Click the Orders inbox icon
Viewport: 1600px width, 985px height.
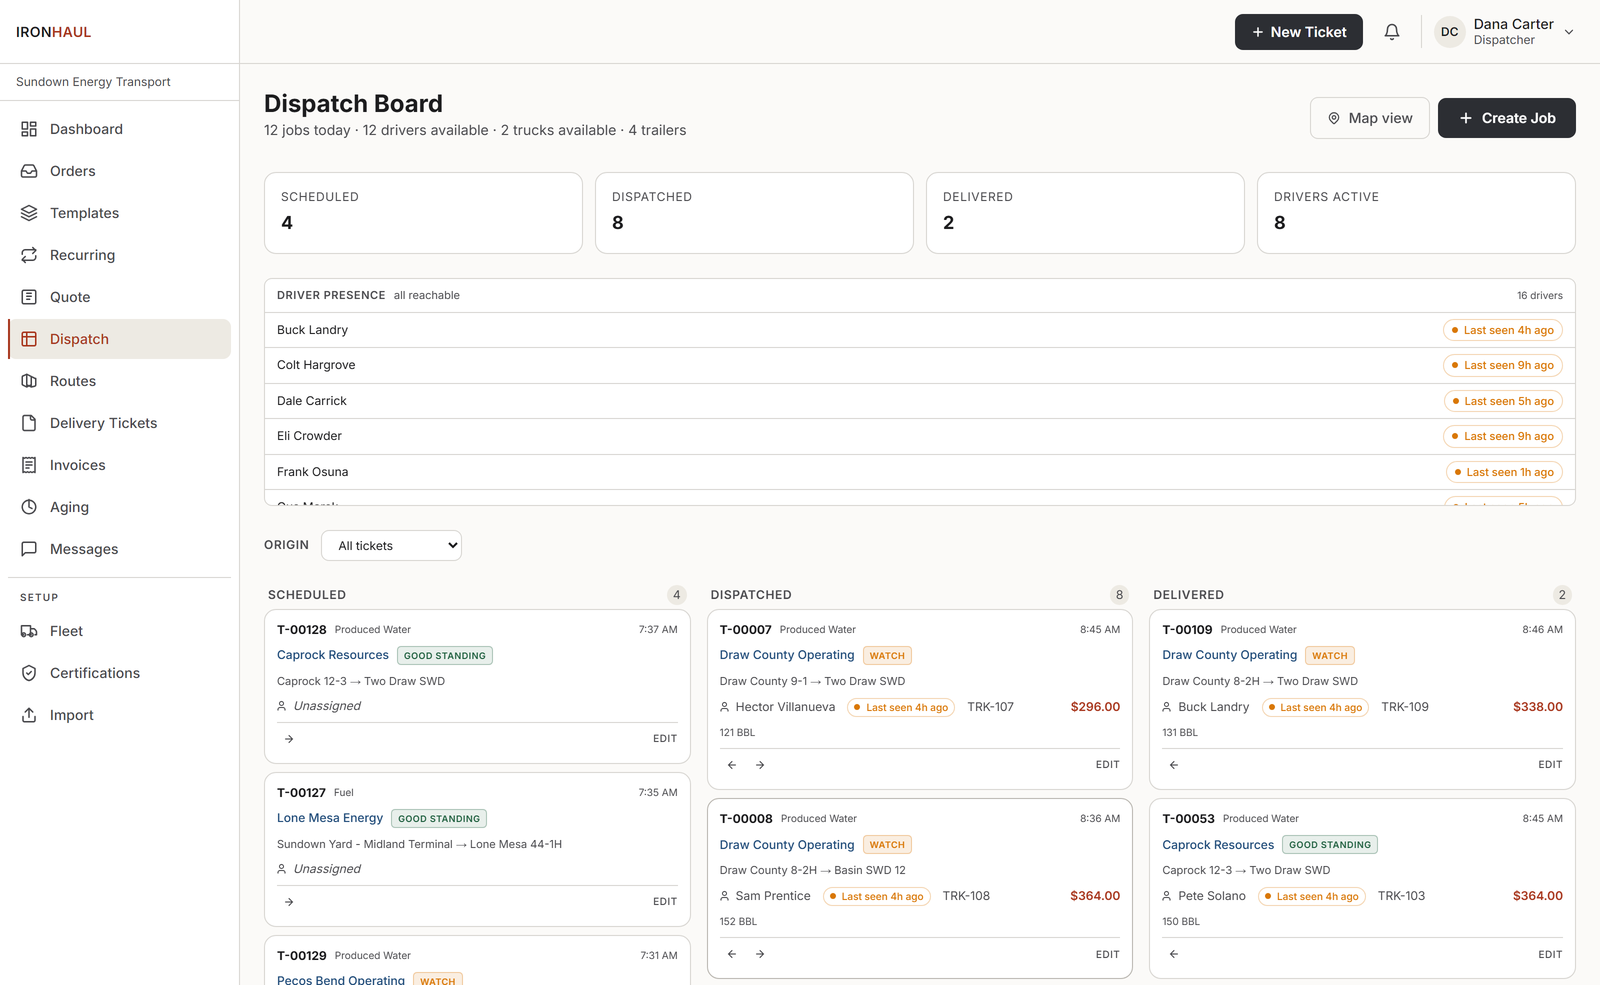(x=29, y=171)
